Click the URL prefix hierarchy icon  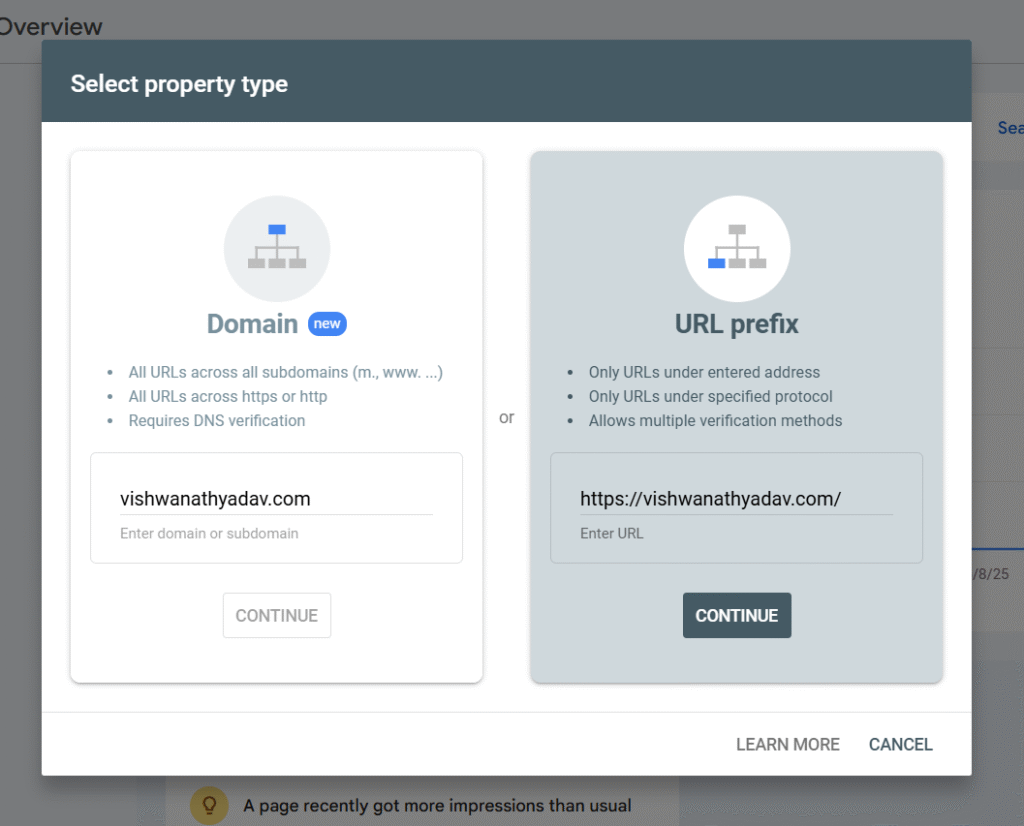737,248
